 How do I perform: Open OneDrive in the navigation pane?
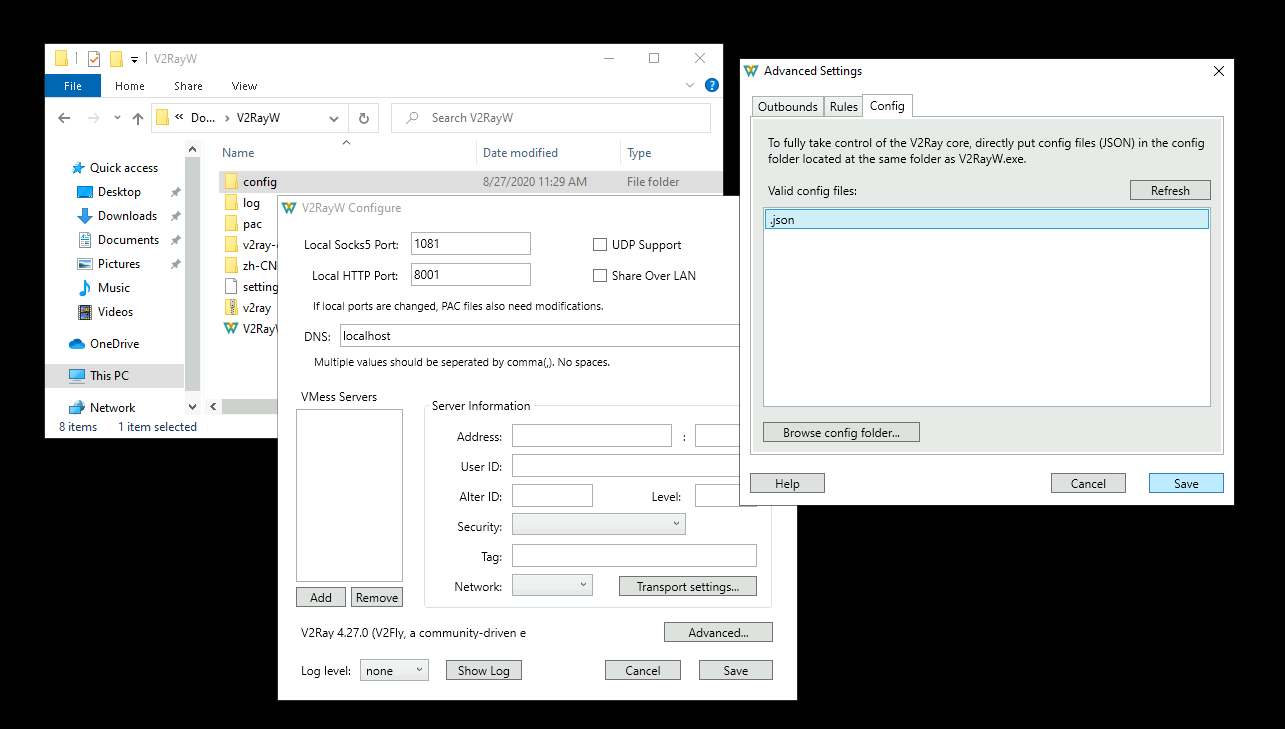pos(104,344)
